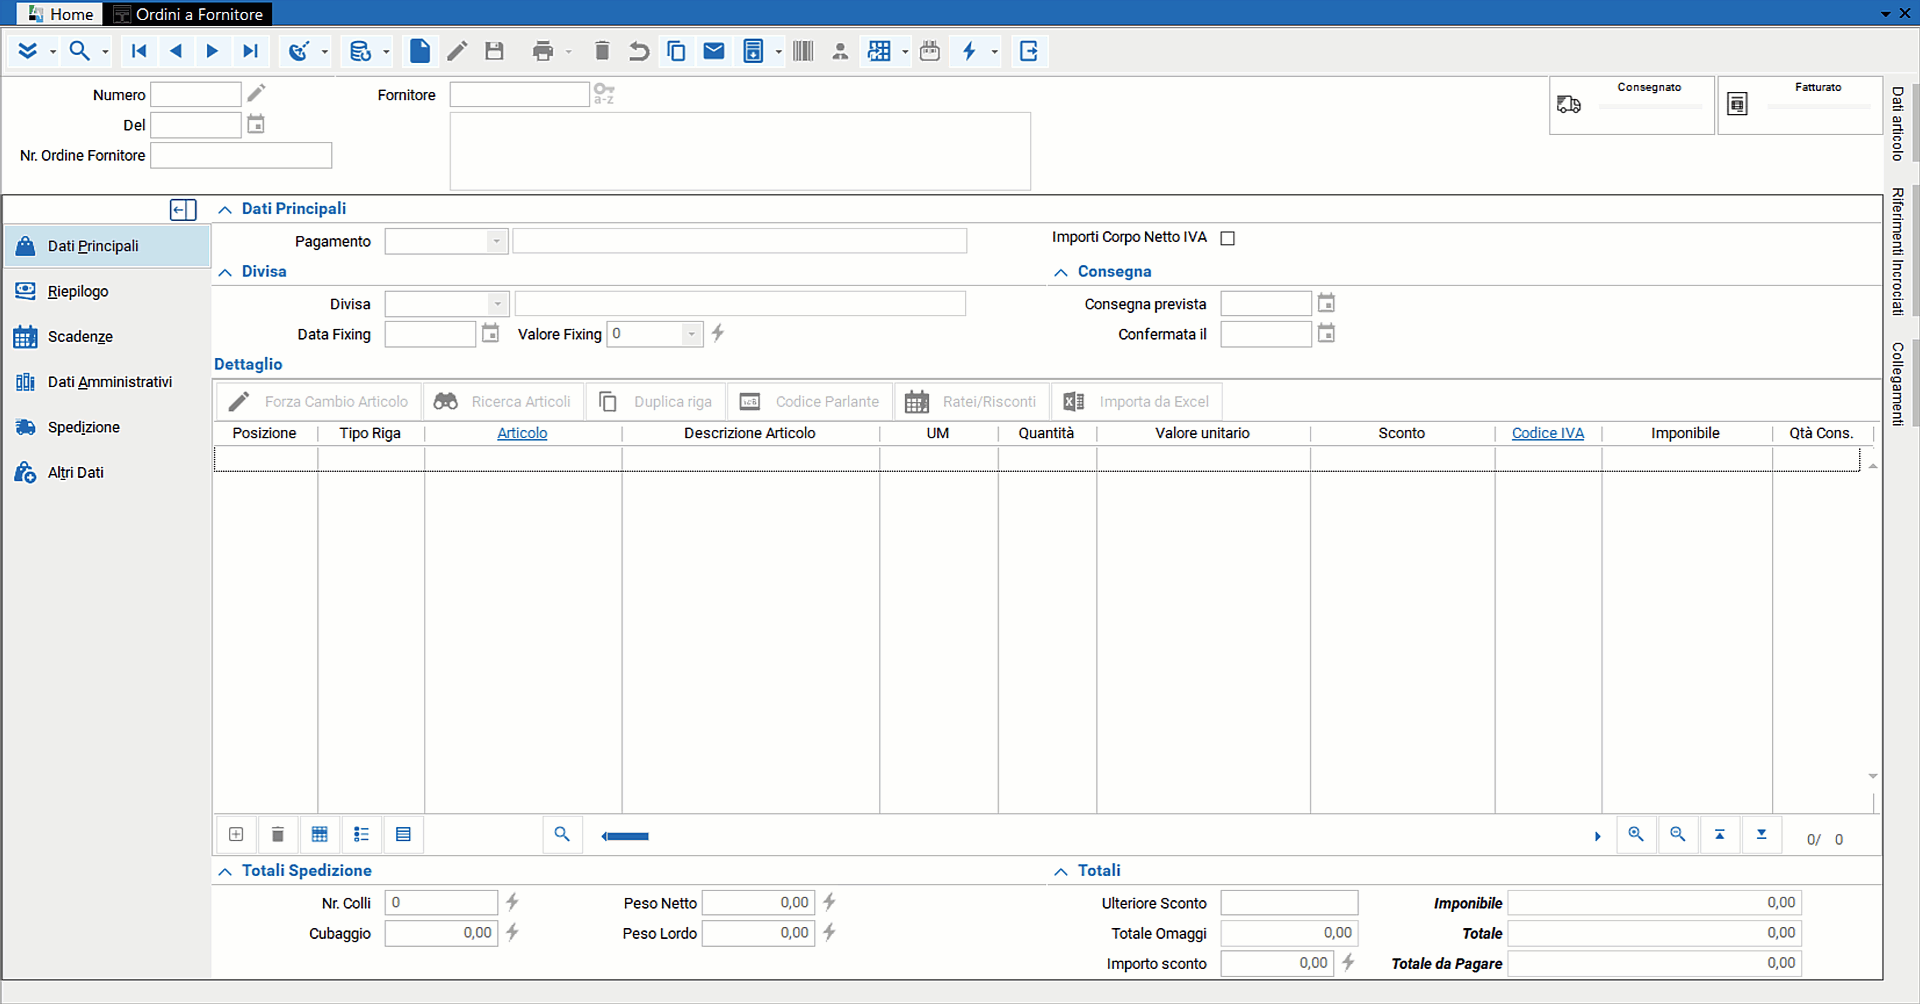Zoom out on the detail grid
The image size is (1920, 1004).
click(1678, 834)
